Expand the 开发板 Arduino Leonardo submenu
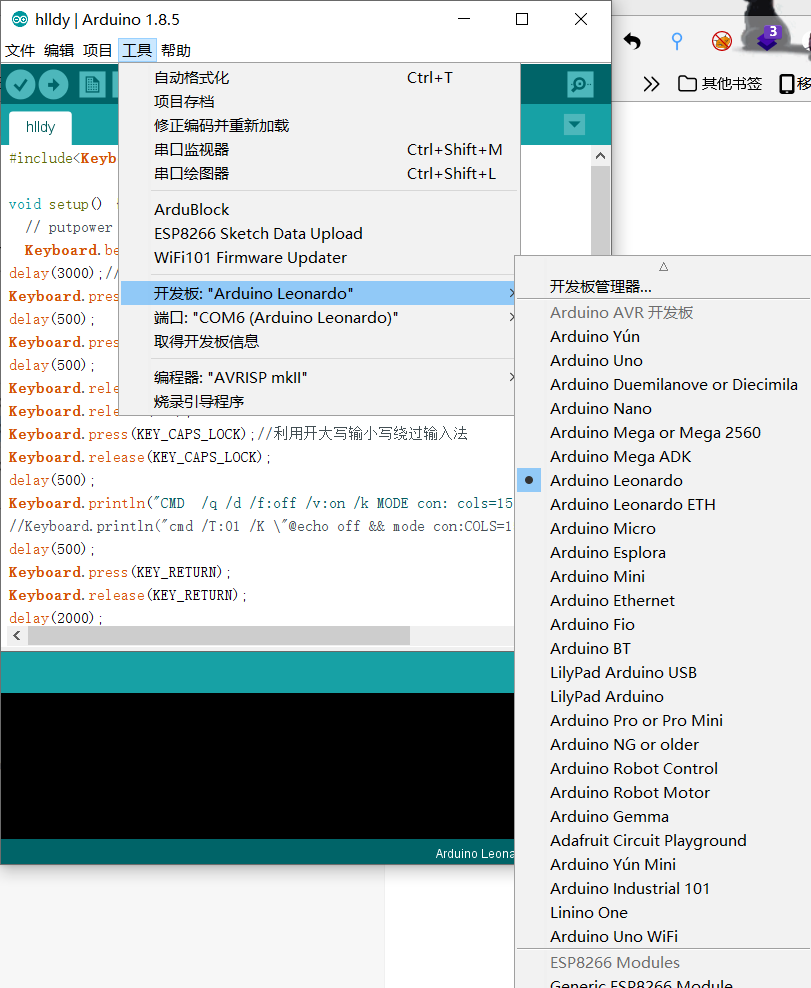The image size is (811, 988). 319,293
